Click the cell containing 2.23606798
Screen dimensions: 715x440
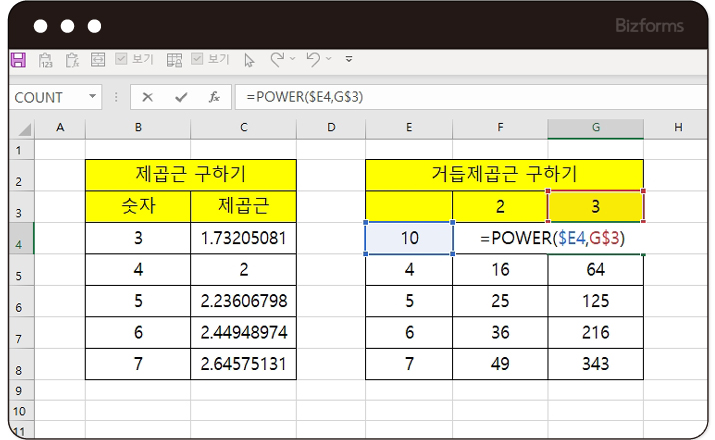(x=244, y=301)
